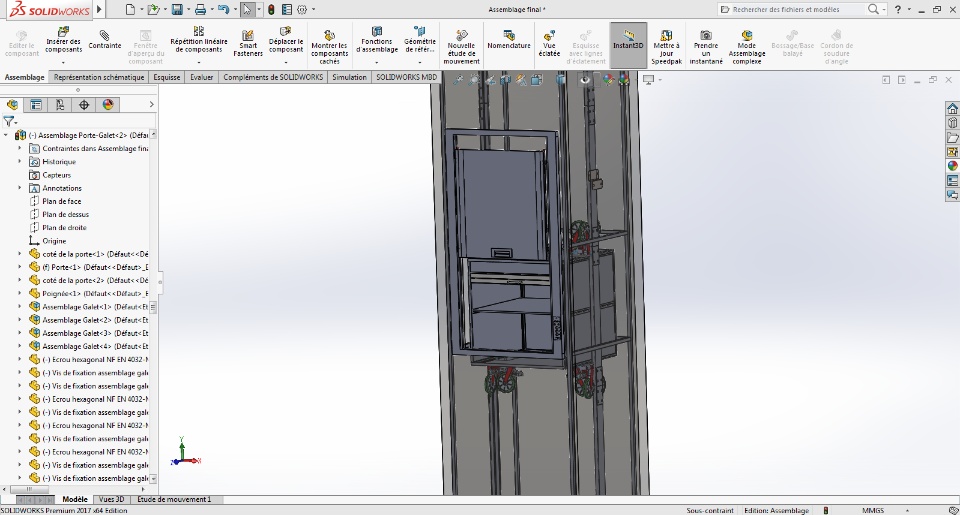Click the Save floppy disk icon
Viewport: 960px width, 515px height.
coord(177,10)
